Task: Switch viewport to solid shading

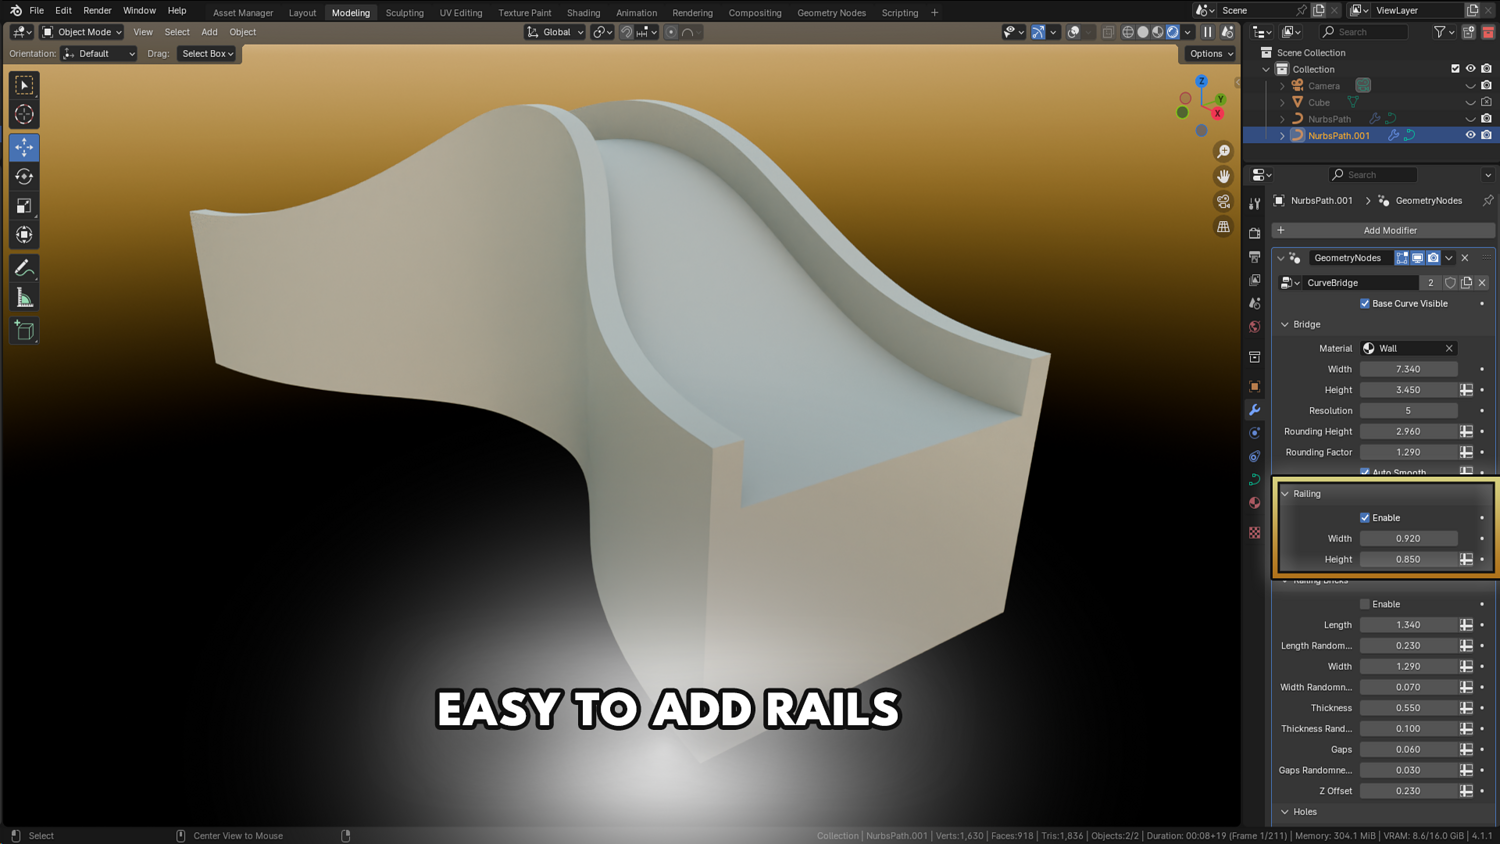Action: pos(1143,32)
